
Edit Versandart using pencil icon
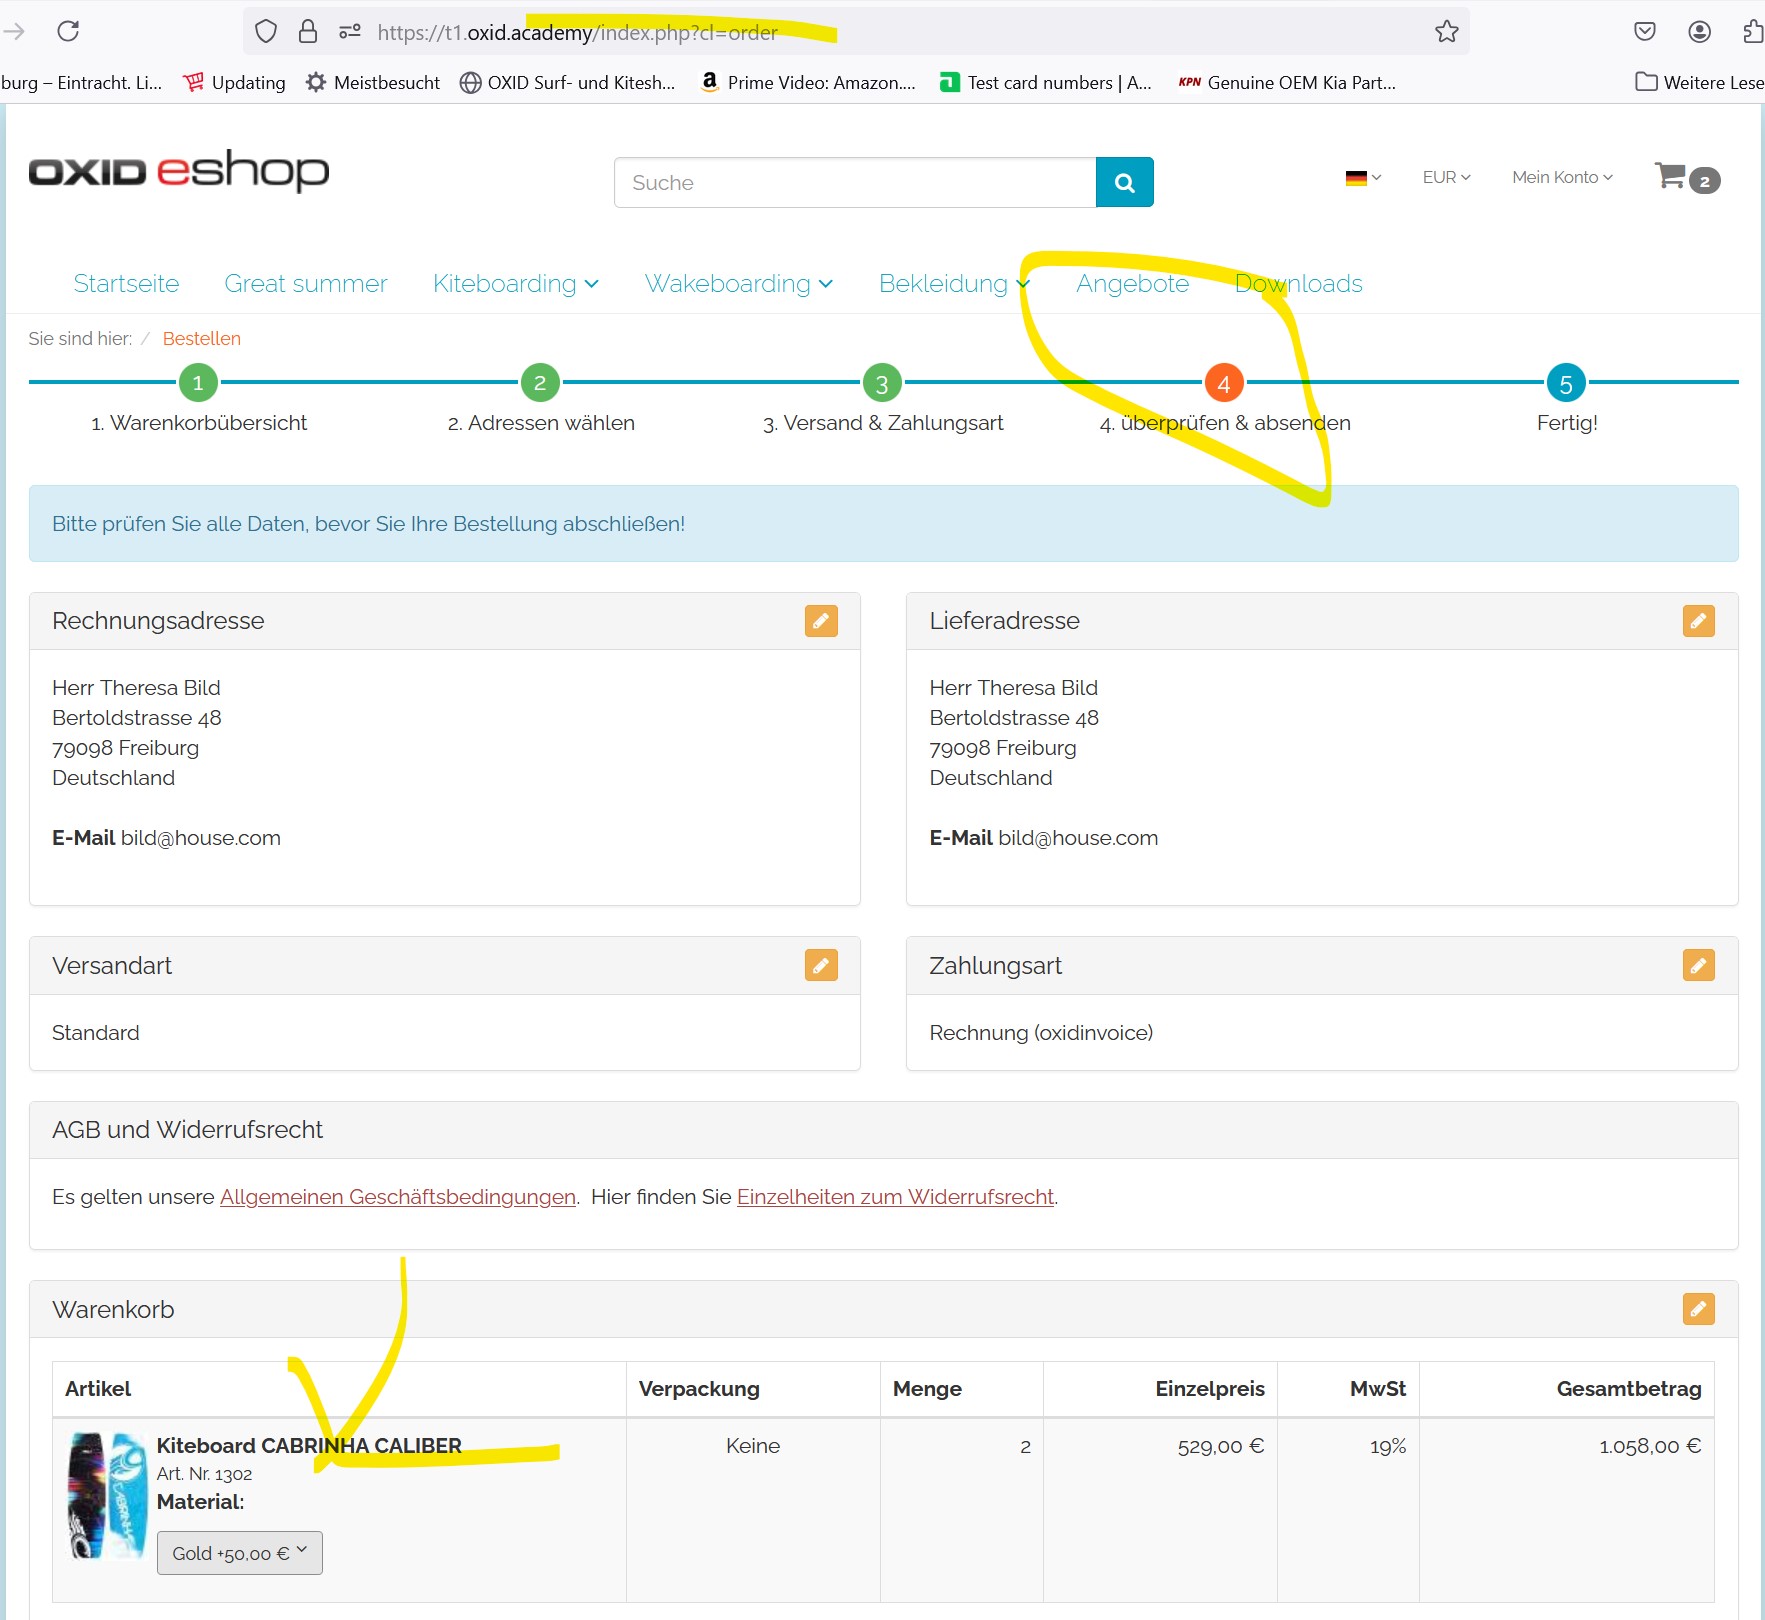pos(820,966)
